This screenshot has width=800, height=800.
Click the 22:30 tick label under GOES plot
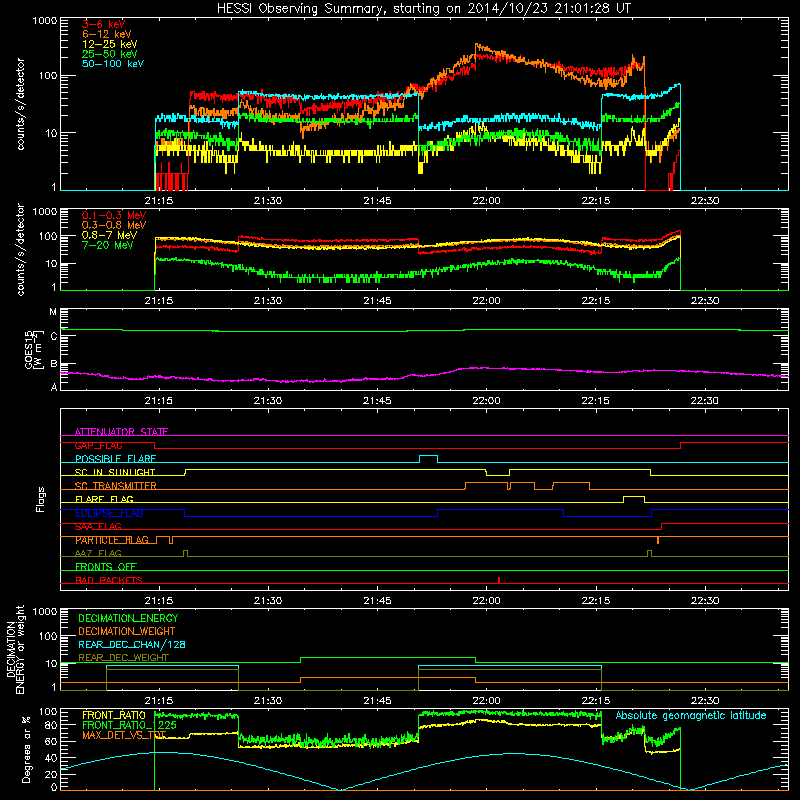coord(705,401)
